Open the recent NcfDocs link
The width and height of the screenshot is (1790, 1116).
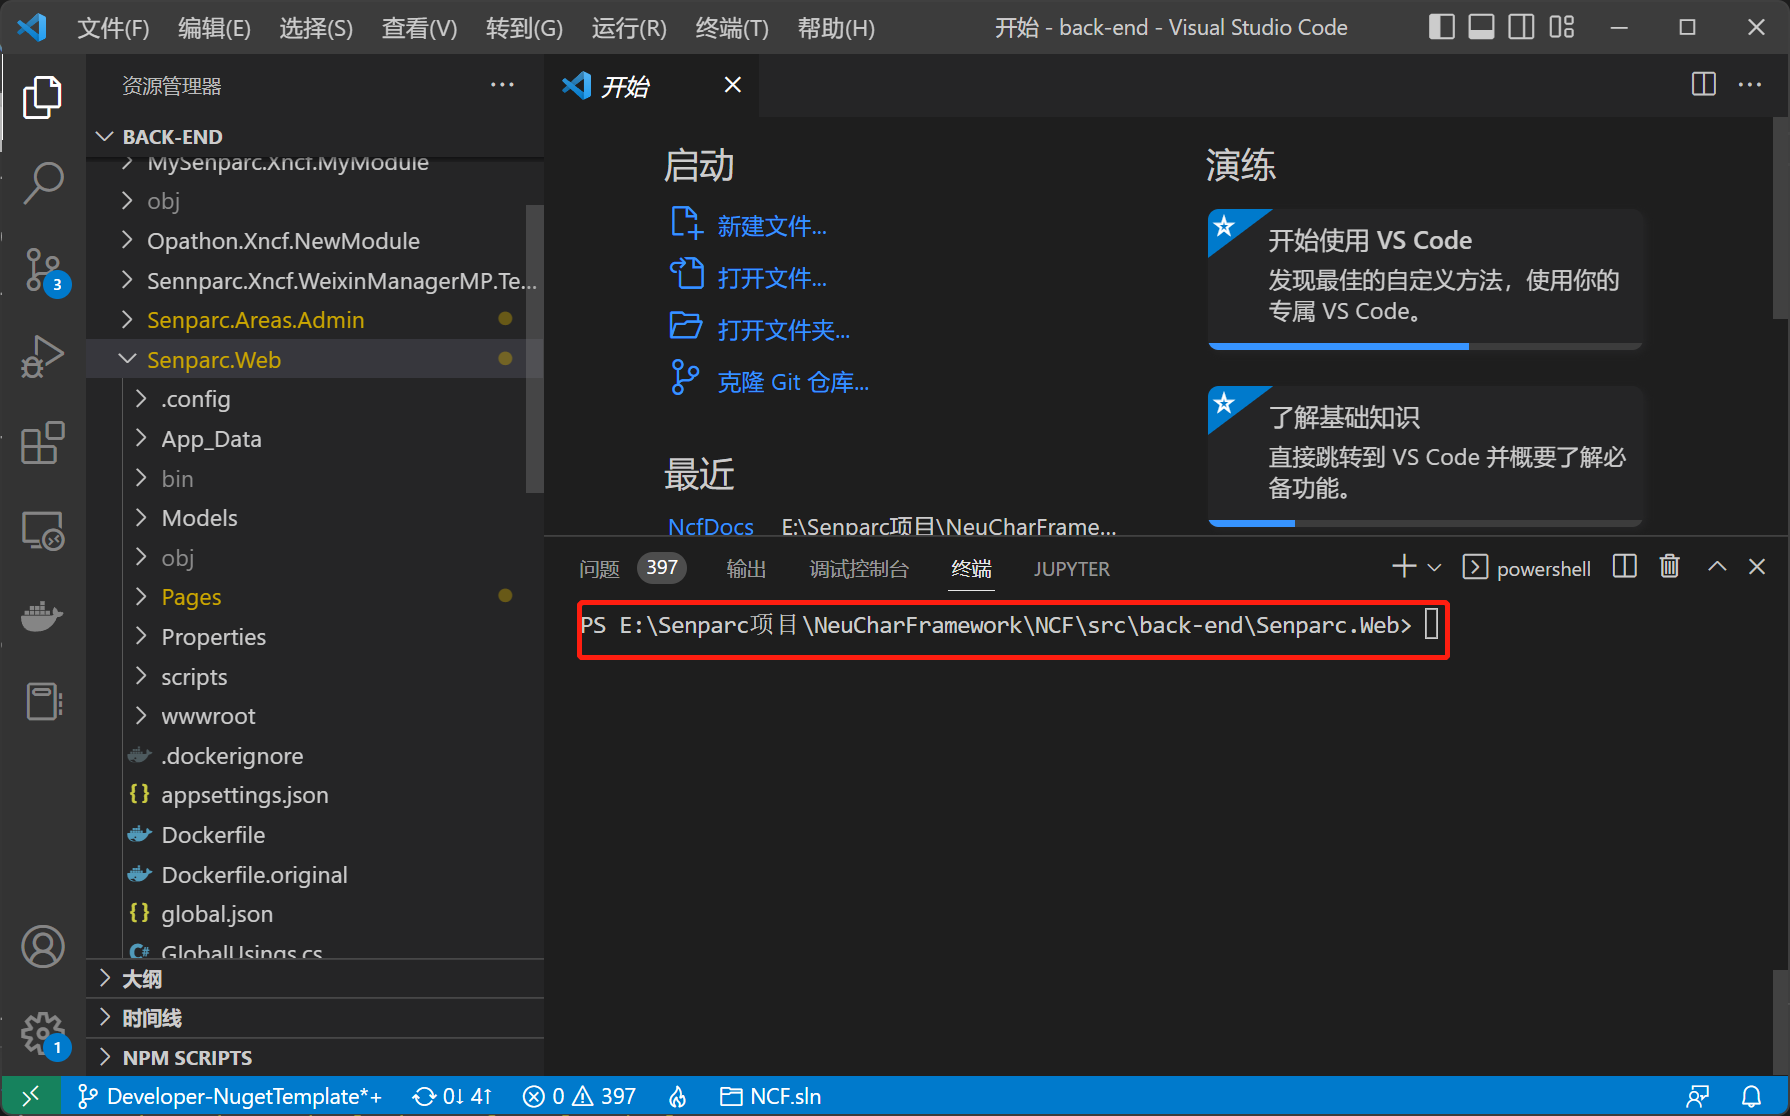tap(711, 526)
